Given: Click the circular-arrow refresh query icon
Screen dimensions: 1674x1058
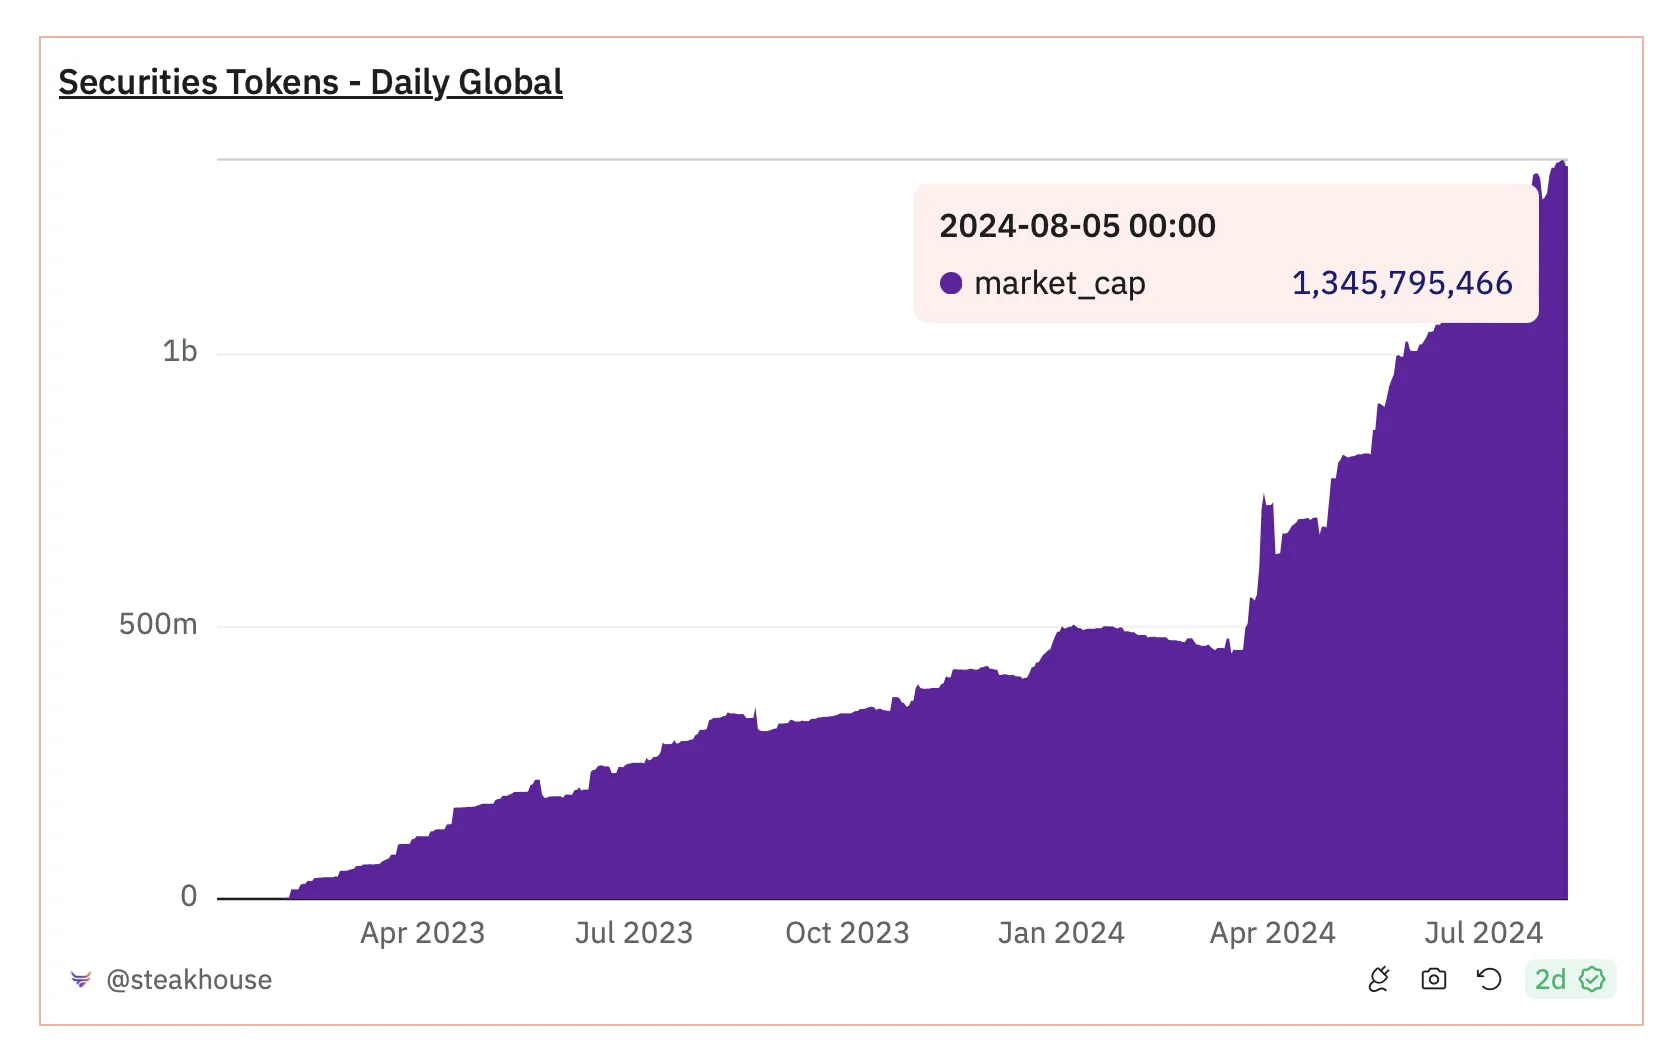Looking at the screenshot, I should (1489, 979).
